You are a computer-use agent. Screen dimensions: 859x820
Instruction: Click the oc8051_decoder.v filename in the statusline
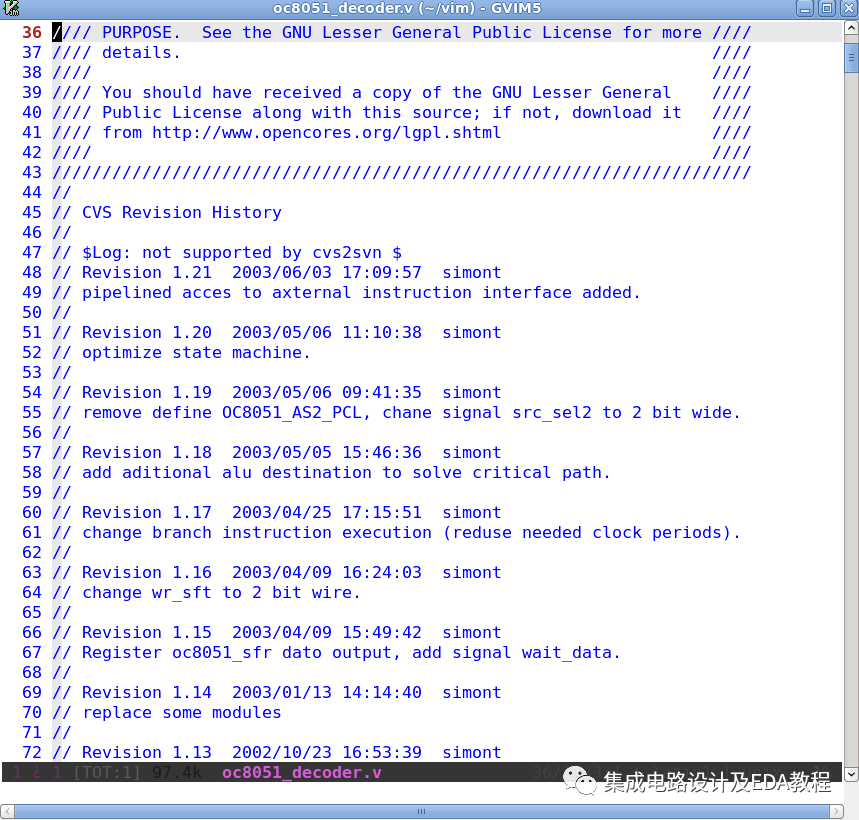(301, 772)
